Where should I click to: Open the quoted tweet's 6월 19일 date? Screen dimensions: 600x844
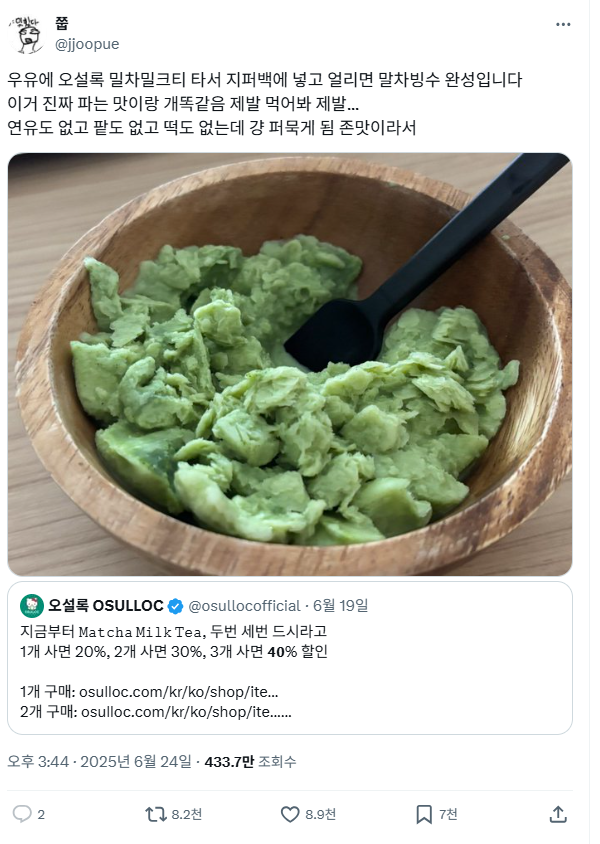click(341, 606)
